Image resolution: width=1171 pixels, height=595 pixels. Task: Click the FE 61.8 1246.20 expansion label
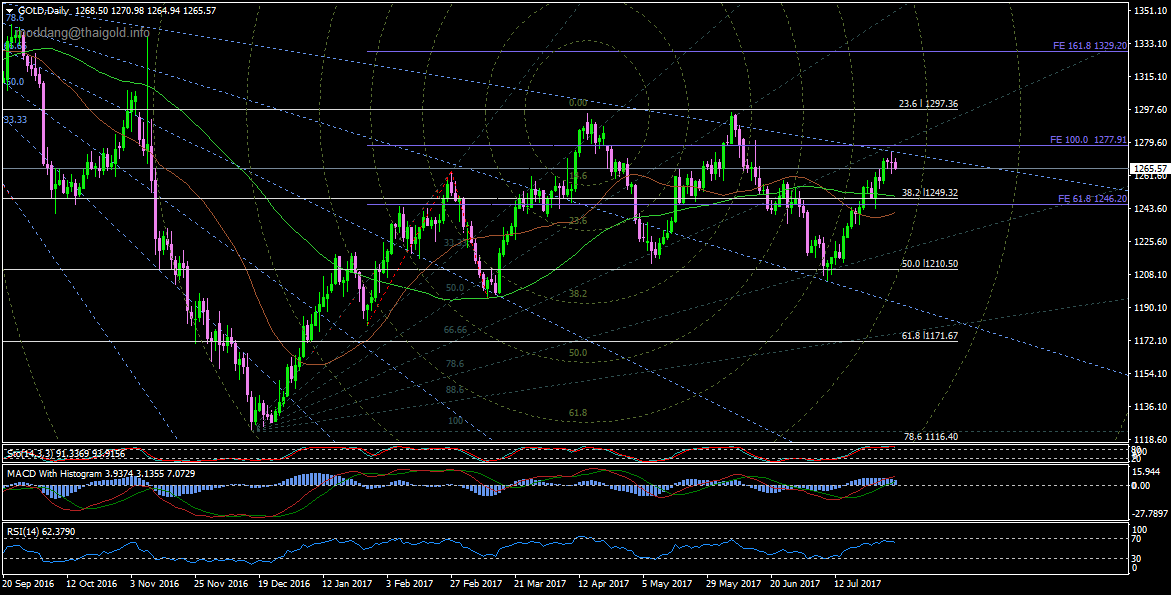point(1092,199)
